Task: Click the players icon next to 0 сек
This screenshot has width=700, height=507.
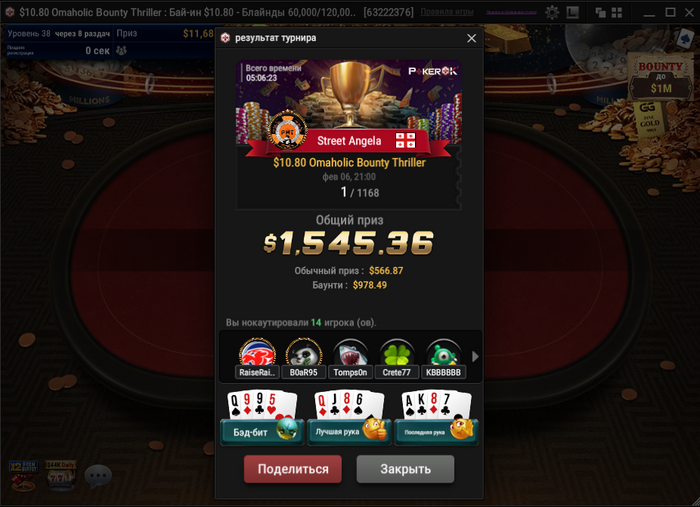Action: pyautogui.click(x=121, y=50)
